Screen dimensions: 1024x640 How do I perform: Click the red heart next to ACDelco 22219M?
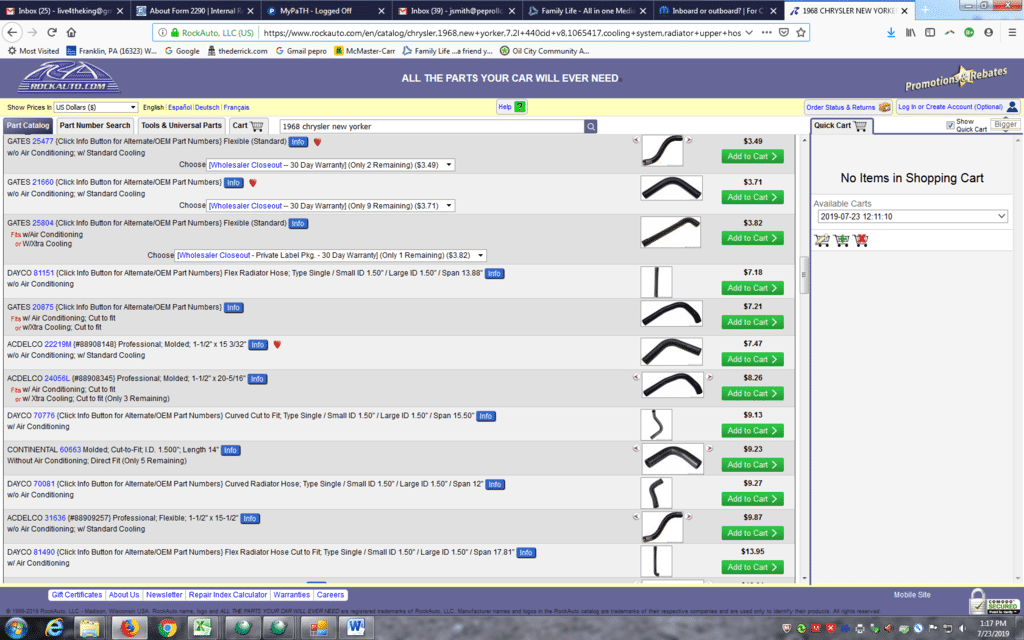[x=277, y=344]
